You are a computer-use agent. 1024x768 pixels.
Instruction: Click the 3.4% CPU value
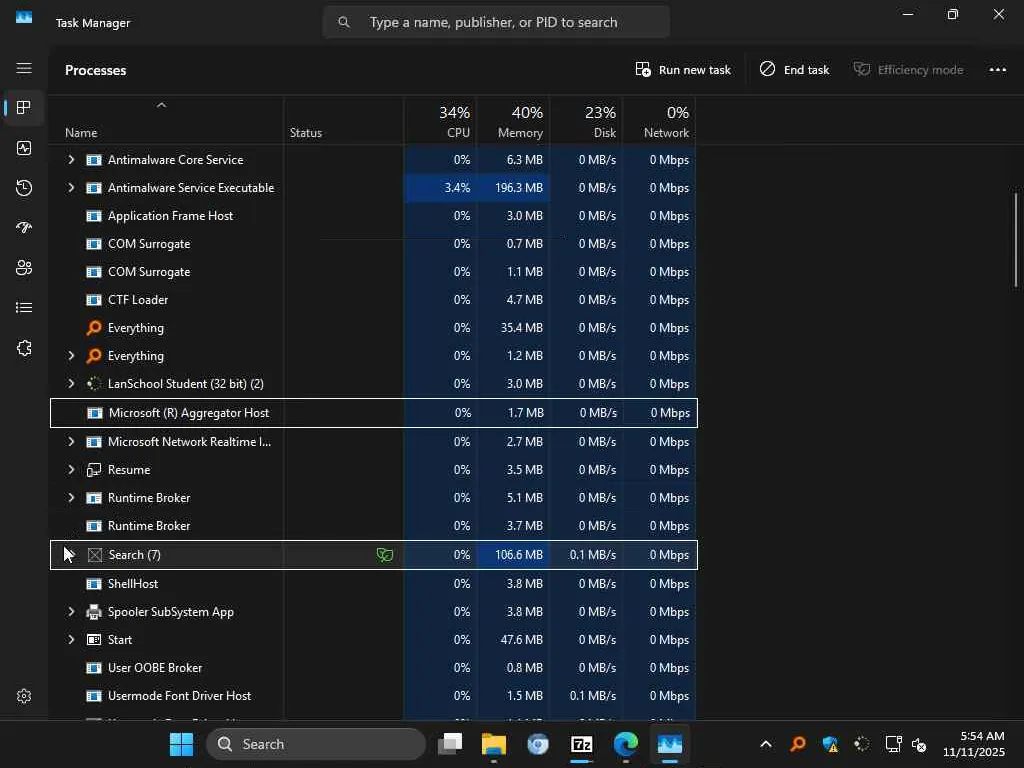point(457,188)
